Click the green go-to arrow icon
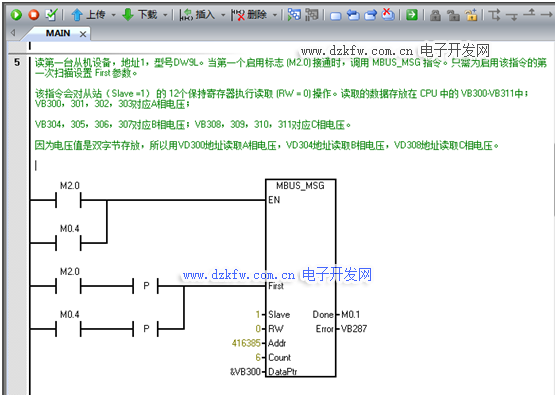The width and height of the screenshot is (557, 397). click(x=412, y=15)
